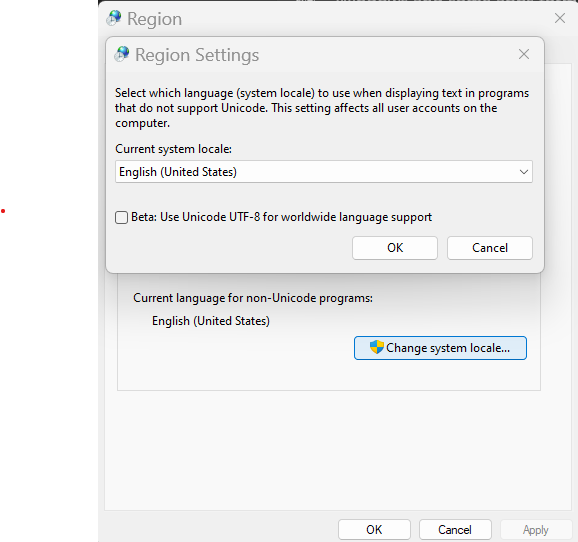Click the English (United States) text below non-Unicode label
The image size is (578, 542).
click(211, 321)
